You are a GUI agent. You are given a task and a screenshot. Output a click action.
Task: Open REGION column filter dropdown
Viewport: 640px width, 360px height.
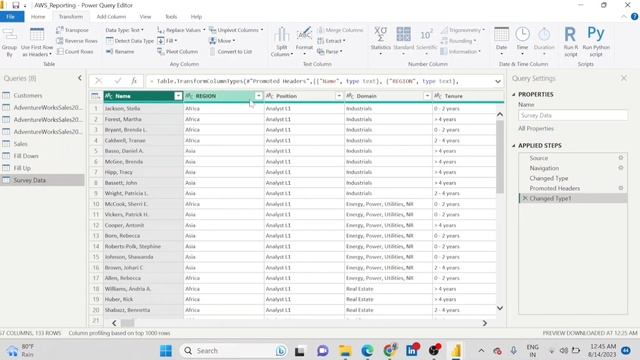(259, 96)
